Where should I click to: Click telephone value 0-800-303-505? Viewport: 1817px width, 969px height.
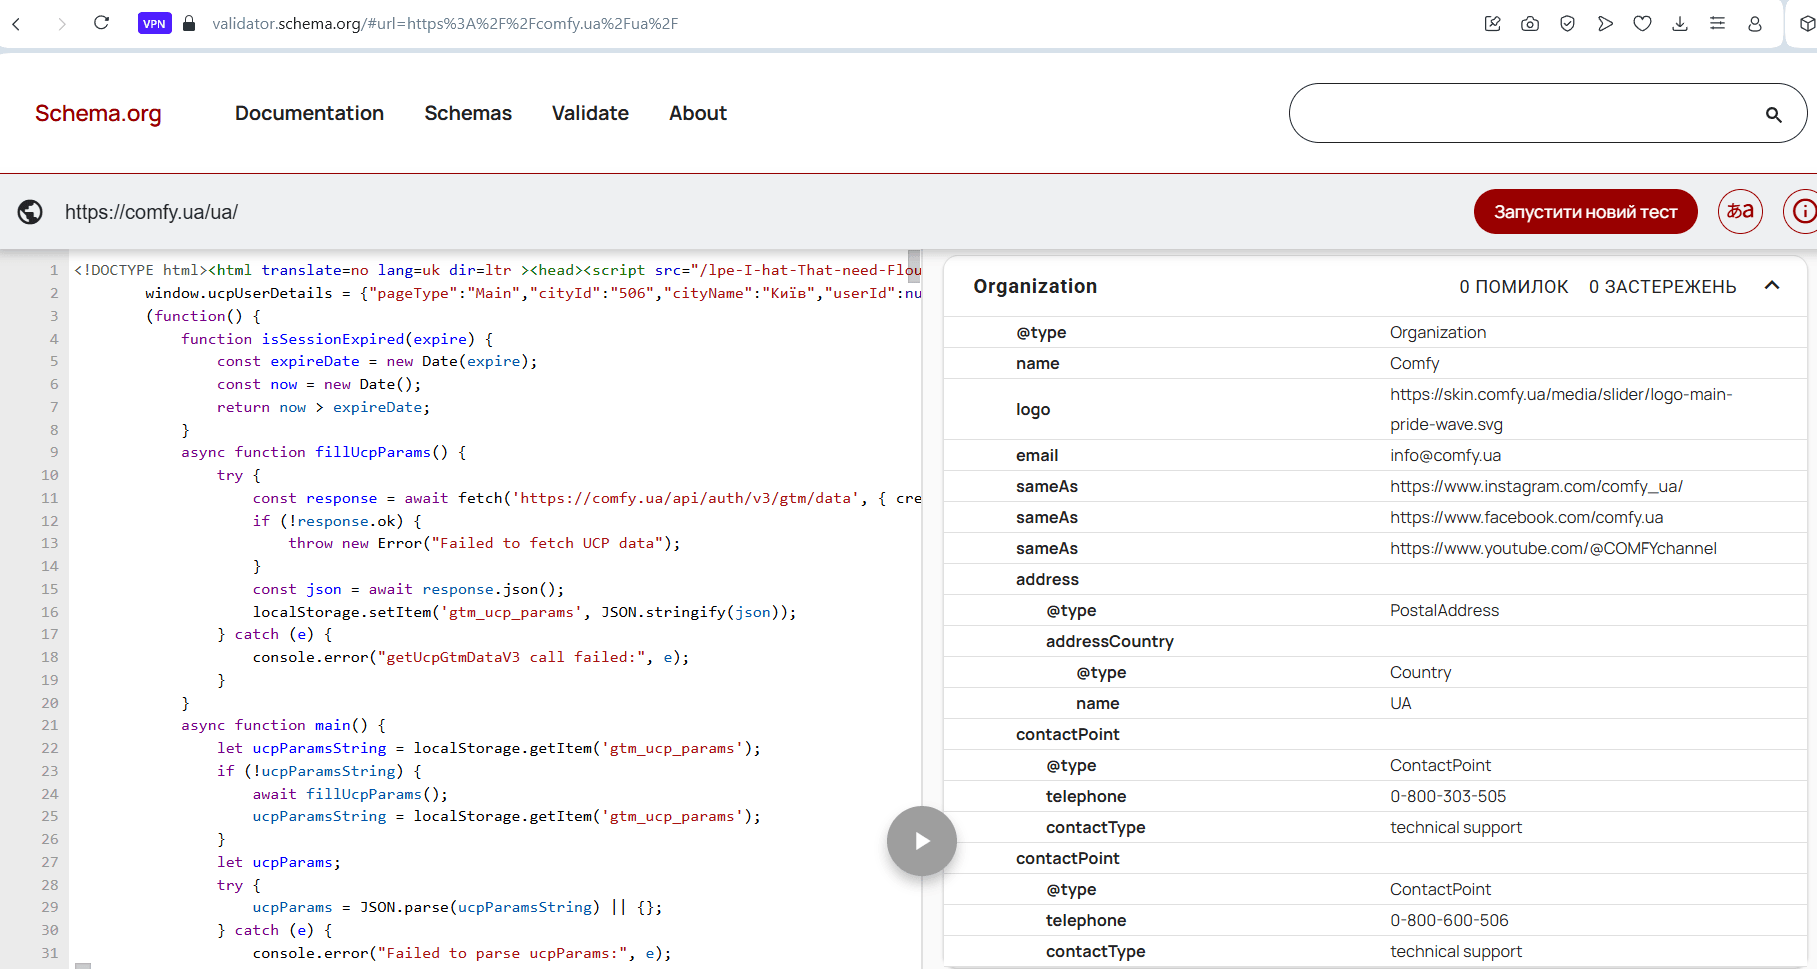[x=1447, y=796]
